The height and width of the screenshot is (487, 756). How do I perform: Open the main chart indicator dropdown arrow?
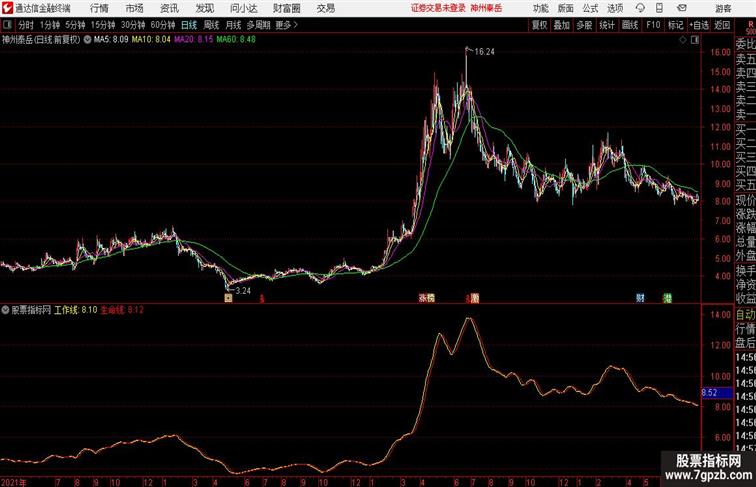[x=87, y=40]
